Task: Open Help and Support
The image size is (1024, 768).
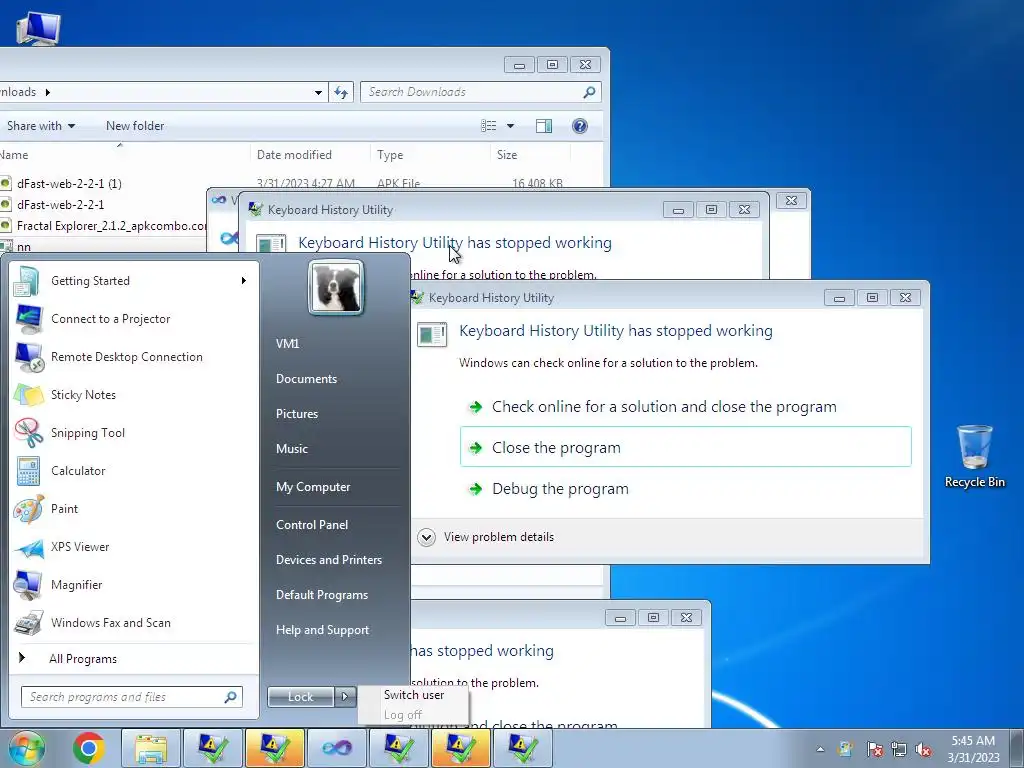Action: coord(322,630)
